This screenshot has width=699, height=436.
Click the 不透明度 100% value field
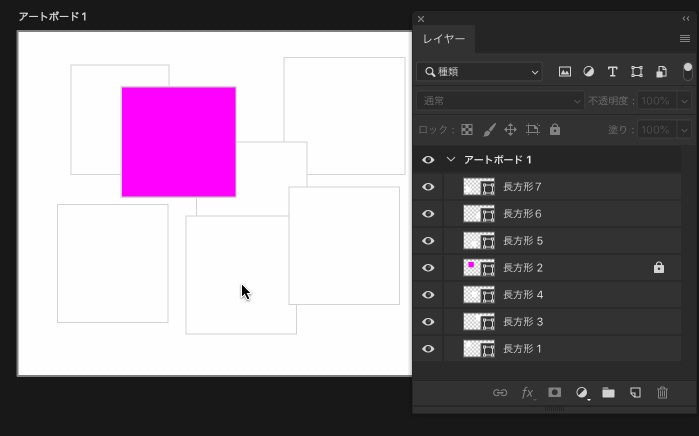[657, 101]
